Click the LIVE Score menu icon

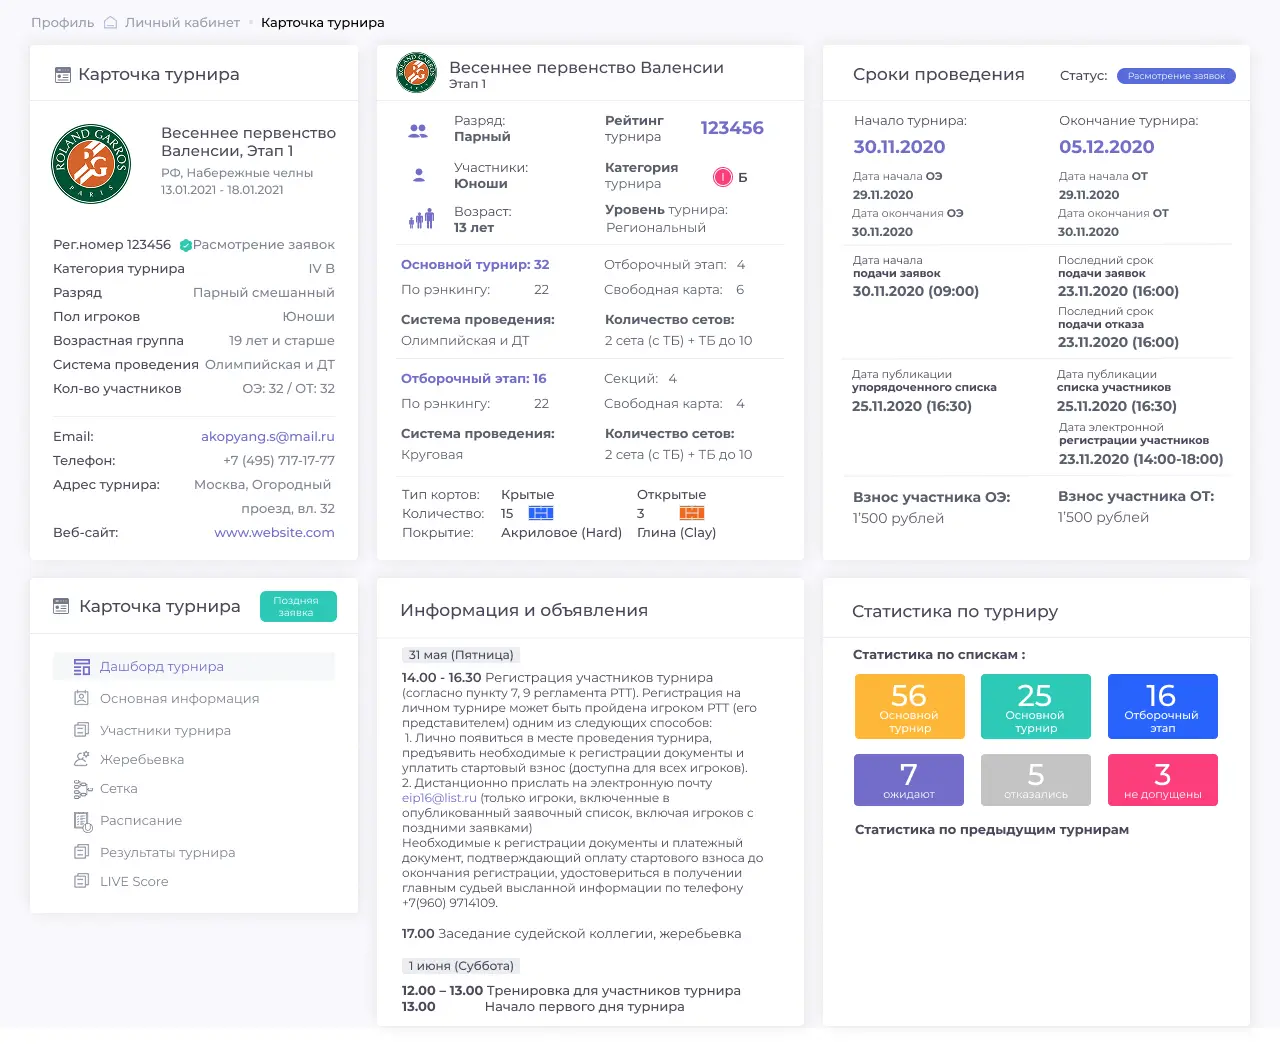[x=82, y=881]
